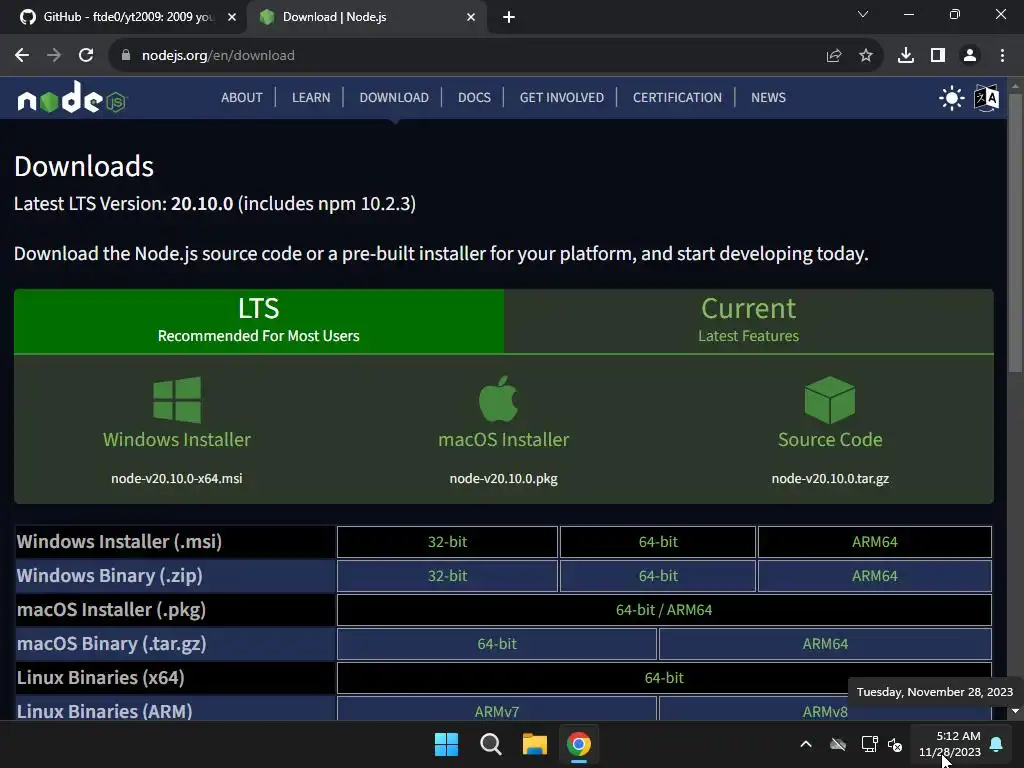This screenshot has width=1024, height=768.
Task: Click the Chrome taskbar icon
Action: (579, 744)
